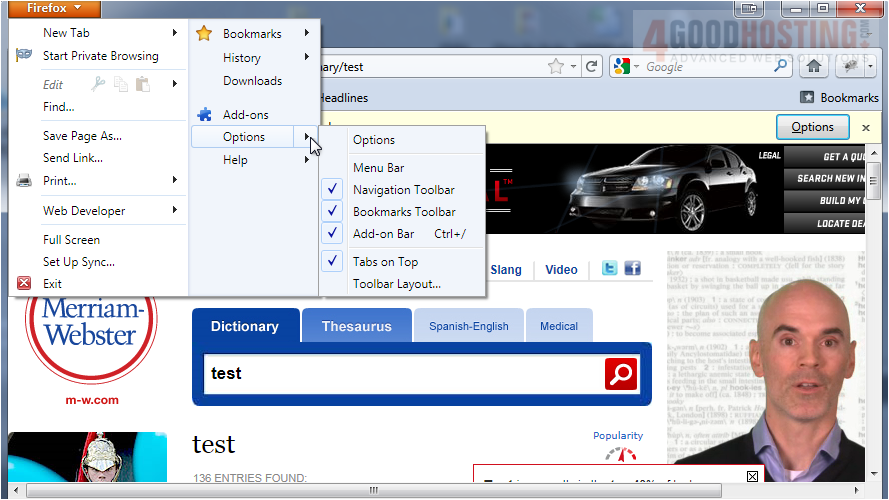Toggle the Navigation Toolbar checkbox item
This screenshot has width=889, height=500.
click(403, 190)
